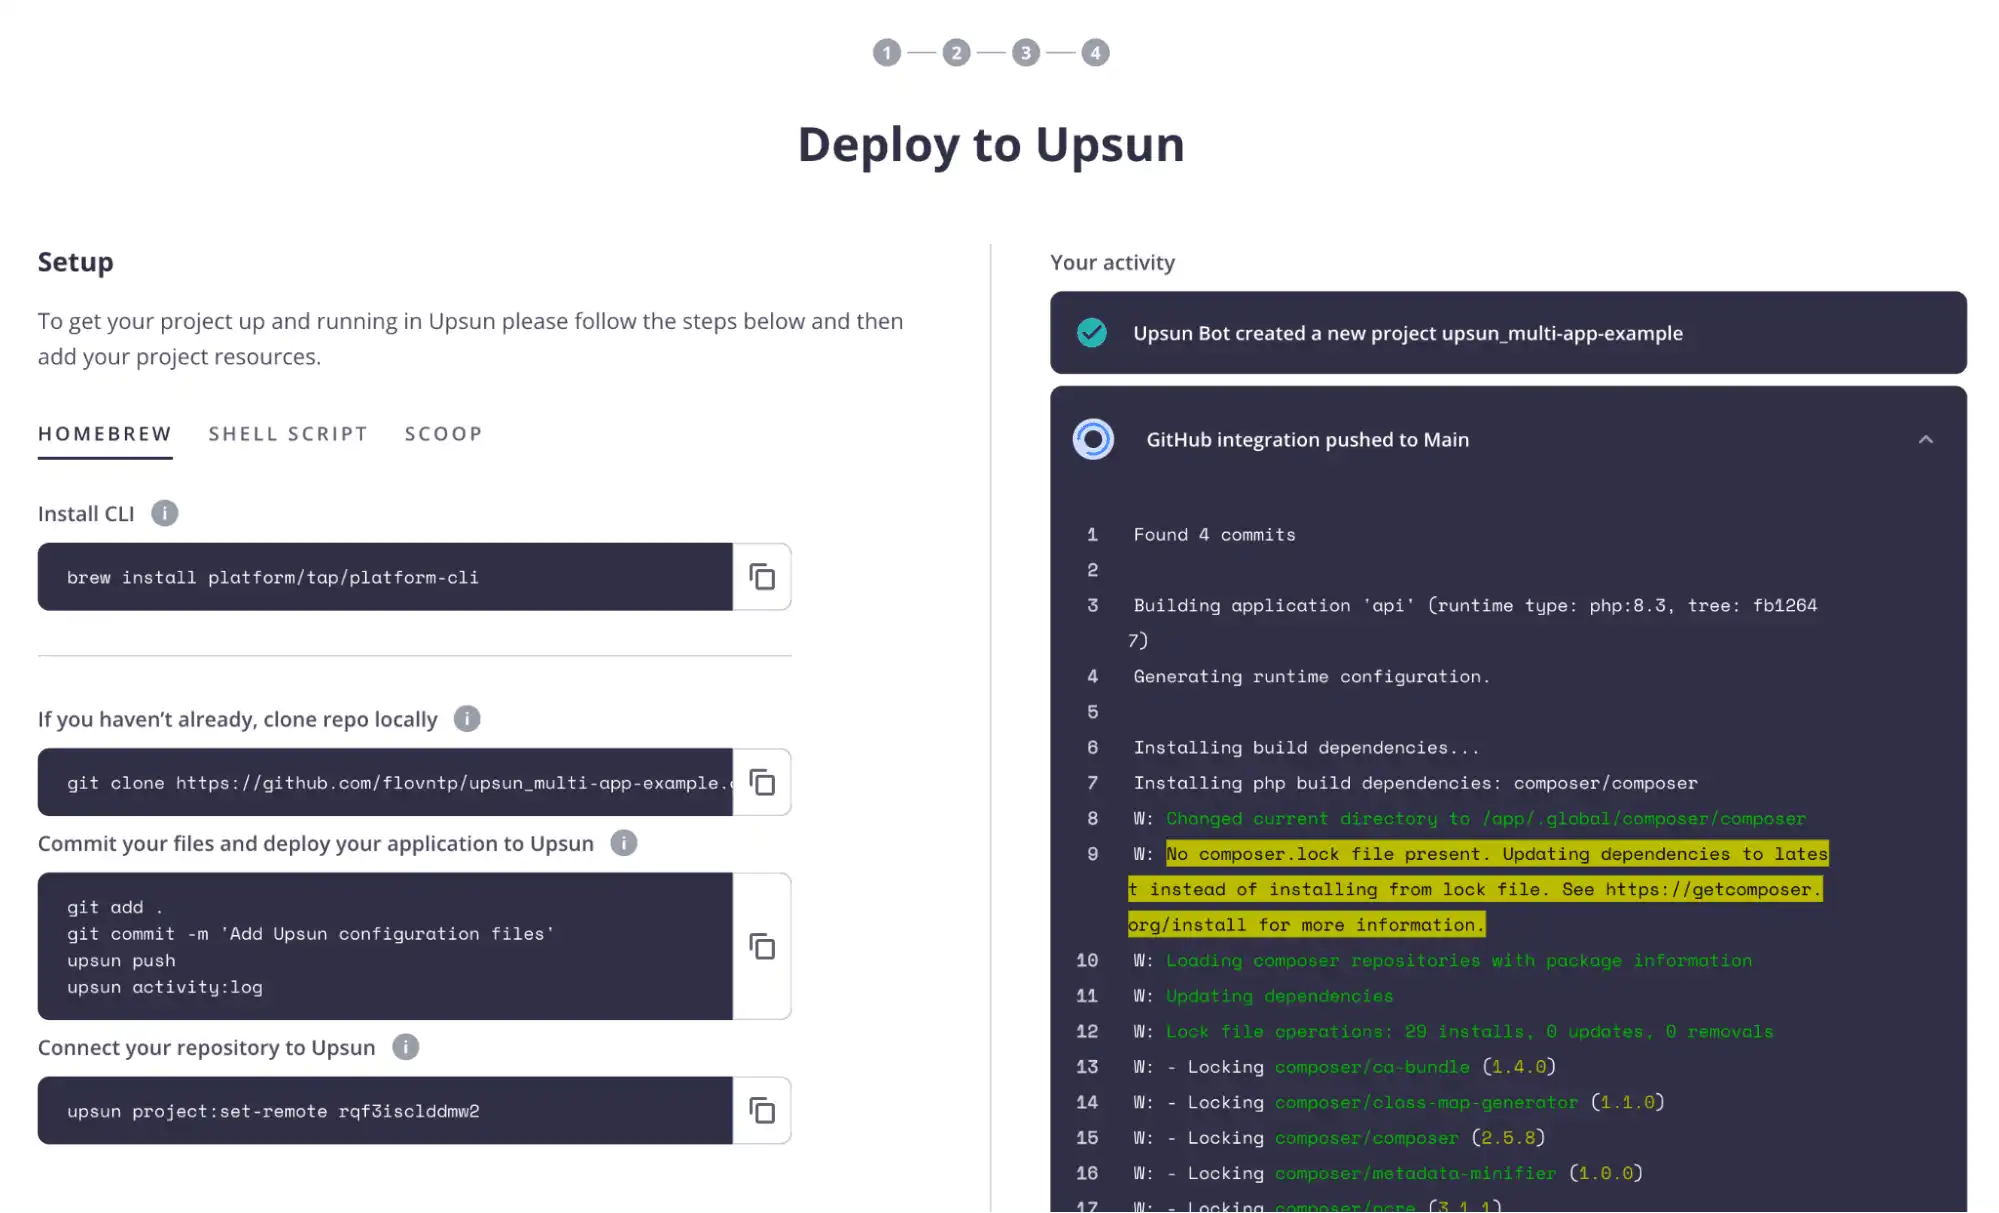Screen dimensions: 1999x1213
Task: Click 'Installing php build dependencies' log line
Action: click(x=1415, y=783)
